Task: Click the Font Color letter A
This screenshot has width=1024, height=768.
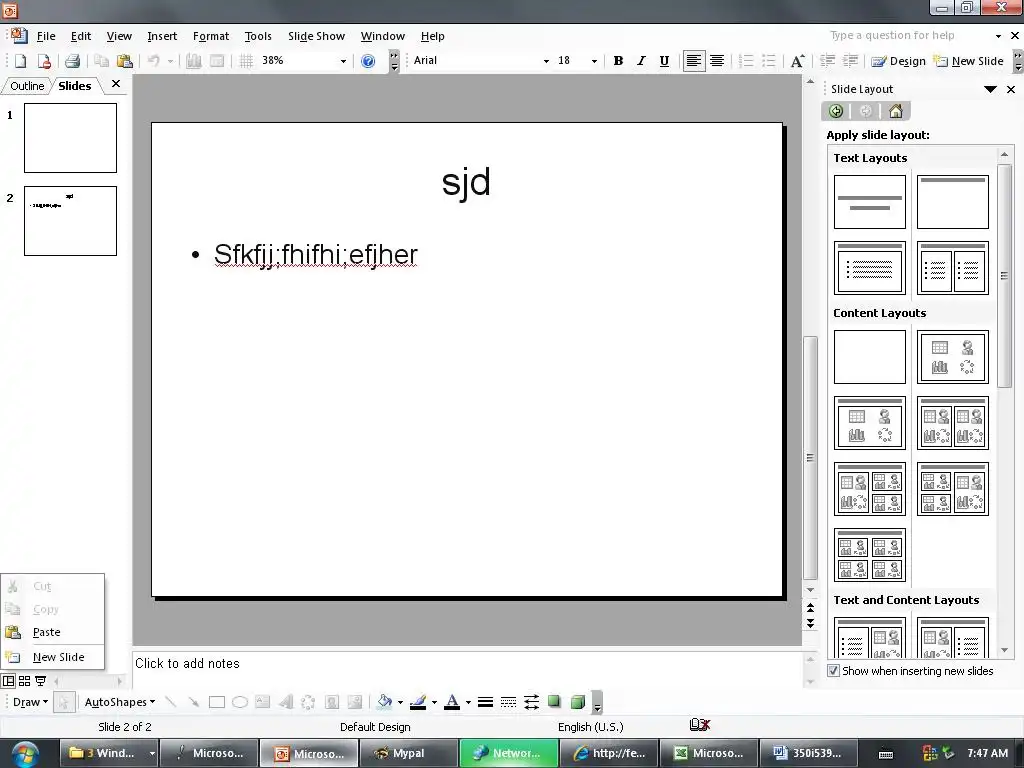Action: click(452, 702)
